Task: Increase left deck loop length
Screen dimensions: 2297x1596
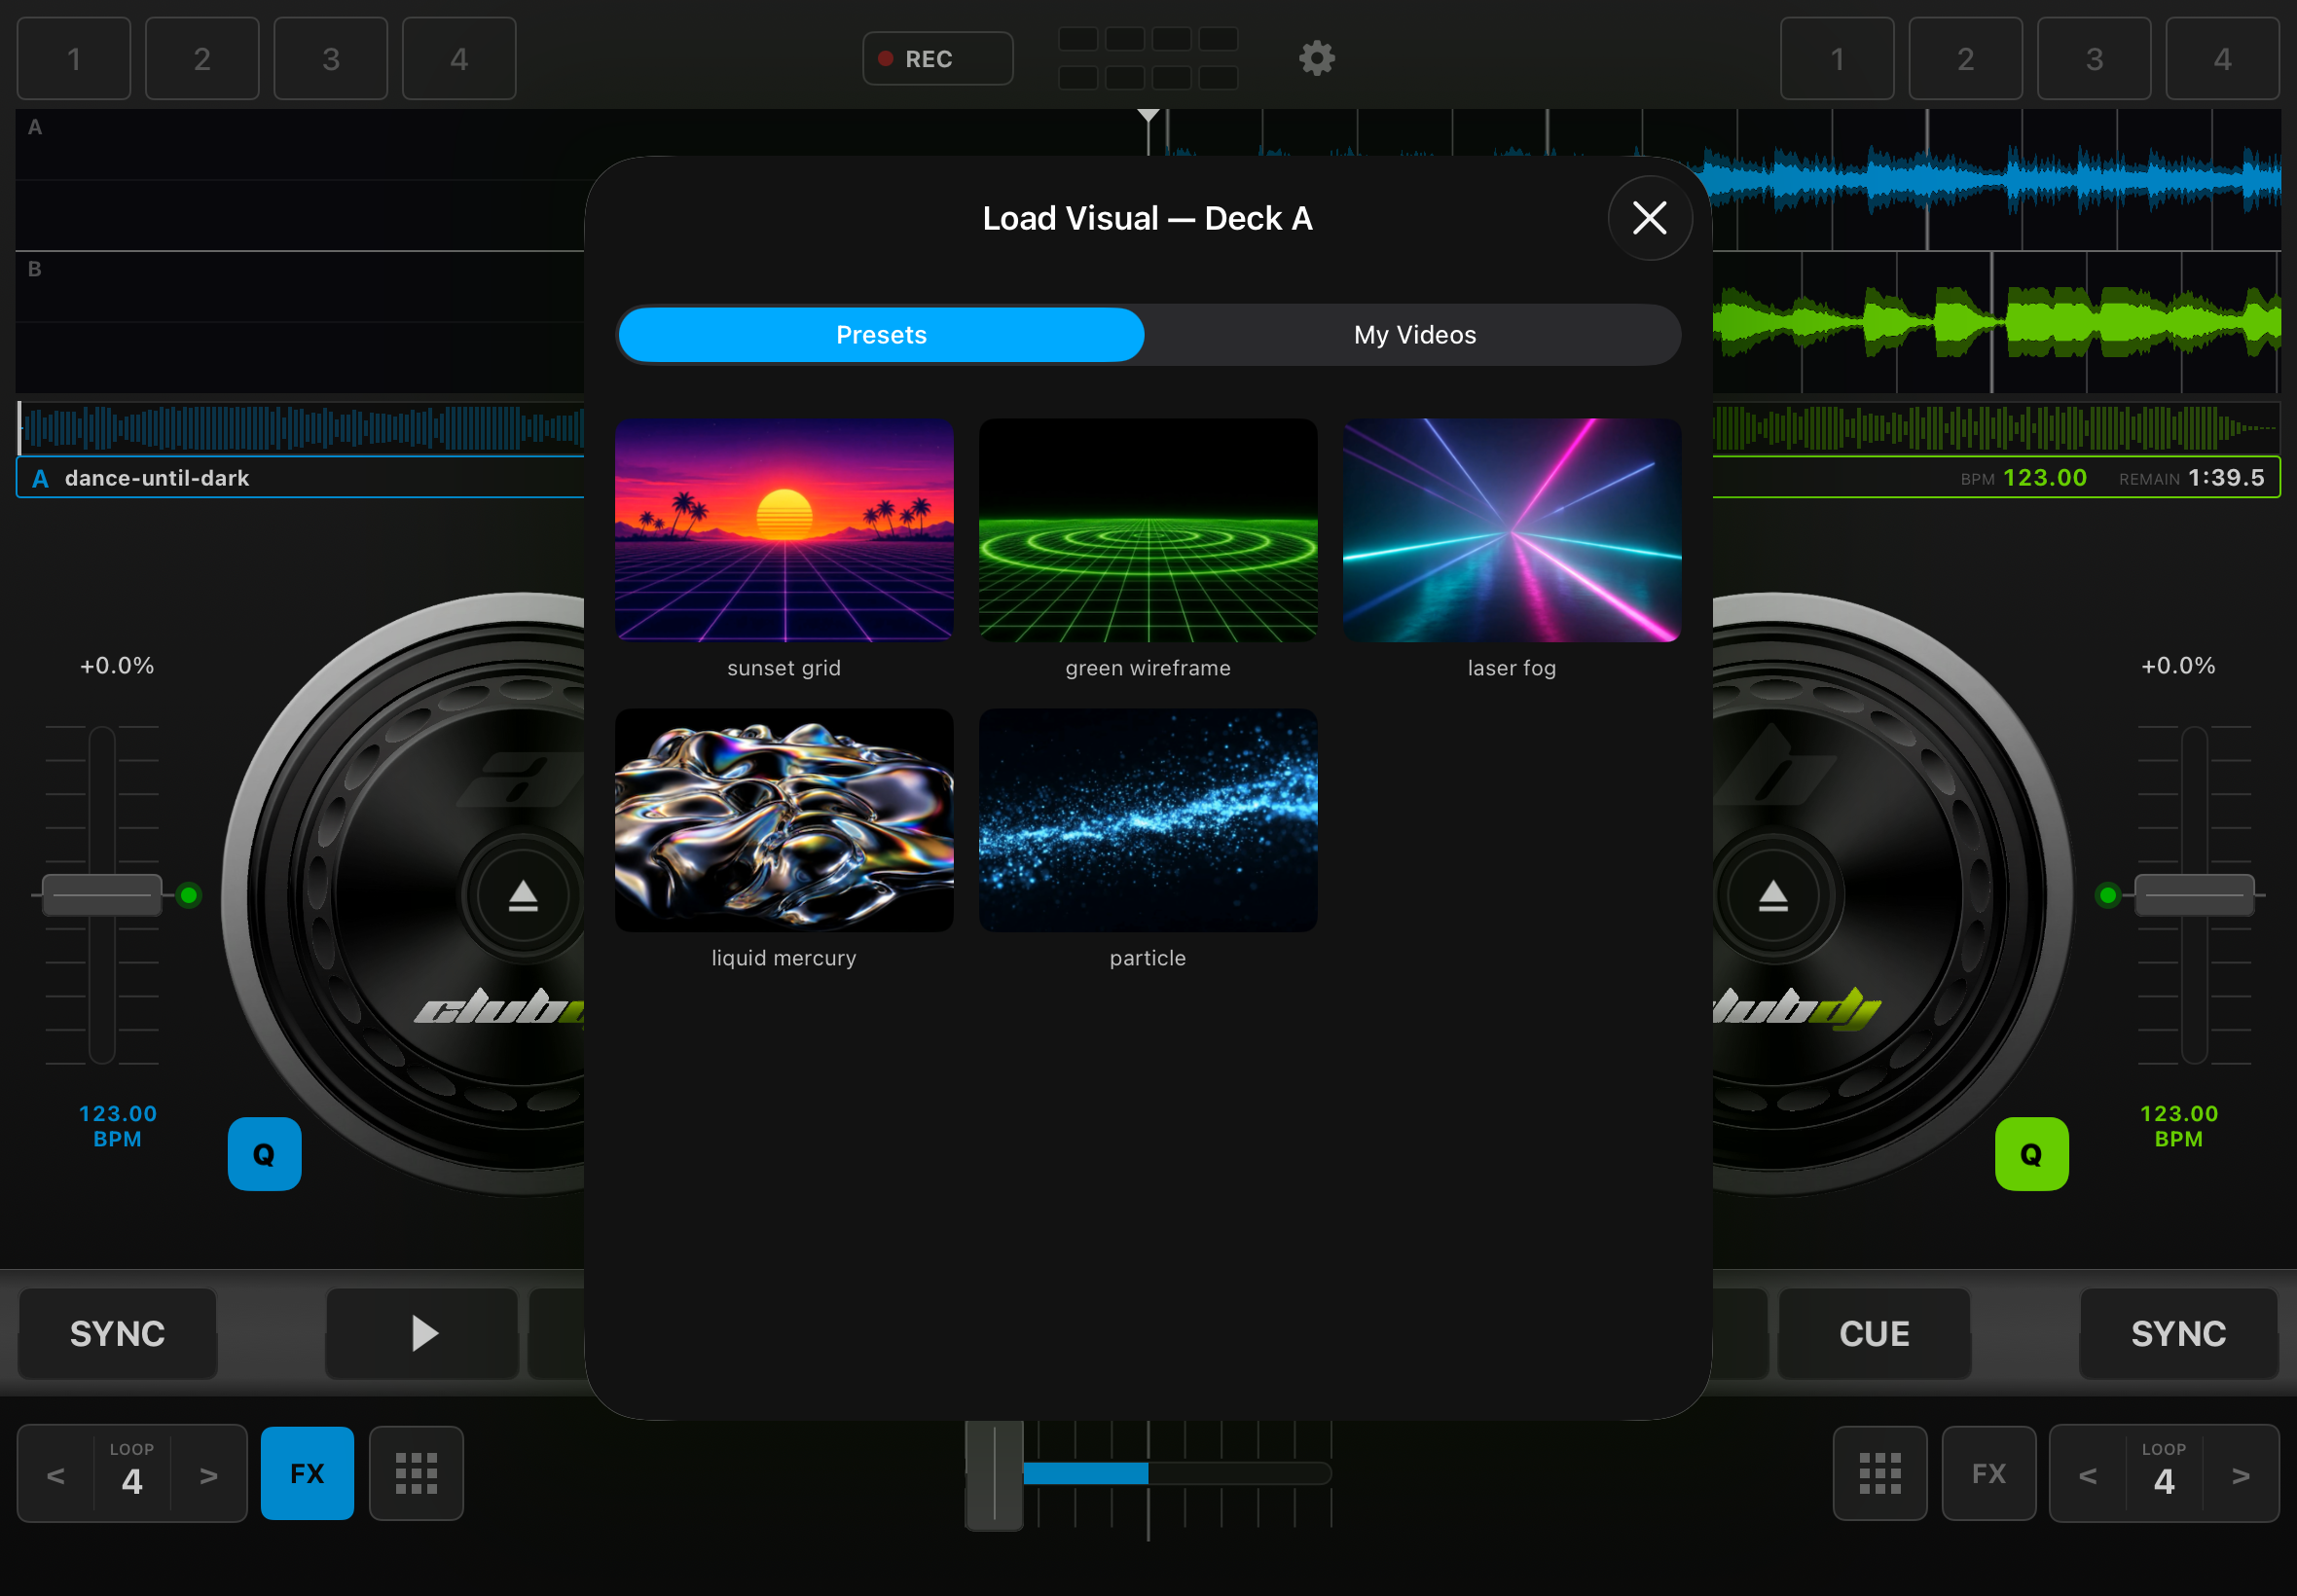Action: coord(208,1475)
